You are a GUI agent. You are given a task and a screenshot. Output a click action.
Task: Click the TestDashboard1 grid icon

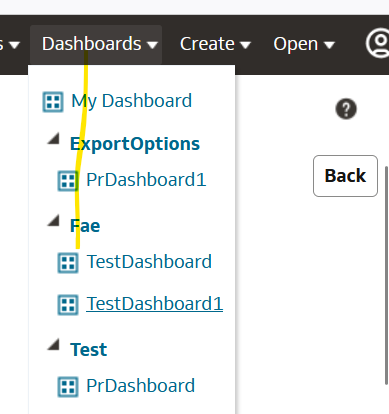(x=68, y=305)
